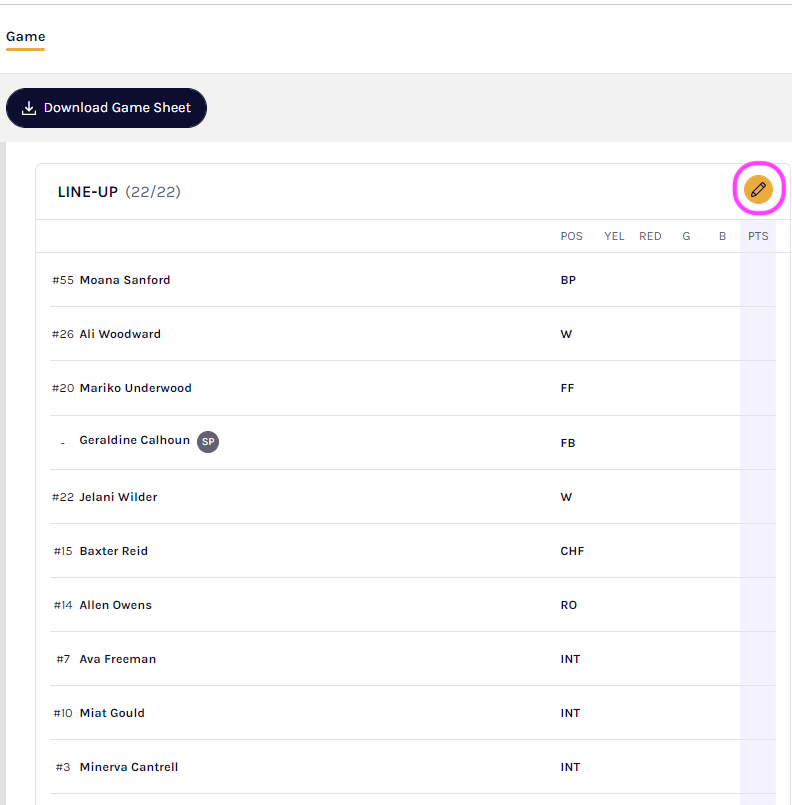The image size is (792, 805).
Task: Click the RED column header
Action: pyautogui.click(x=650, y=236)
